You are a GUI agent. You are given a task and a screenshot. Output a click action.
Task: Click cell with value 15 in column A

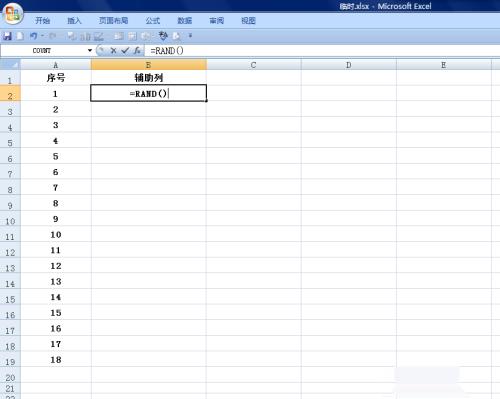pos(56,313)
